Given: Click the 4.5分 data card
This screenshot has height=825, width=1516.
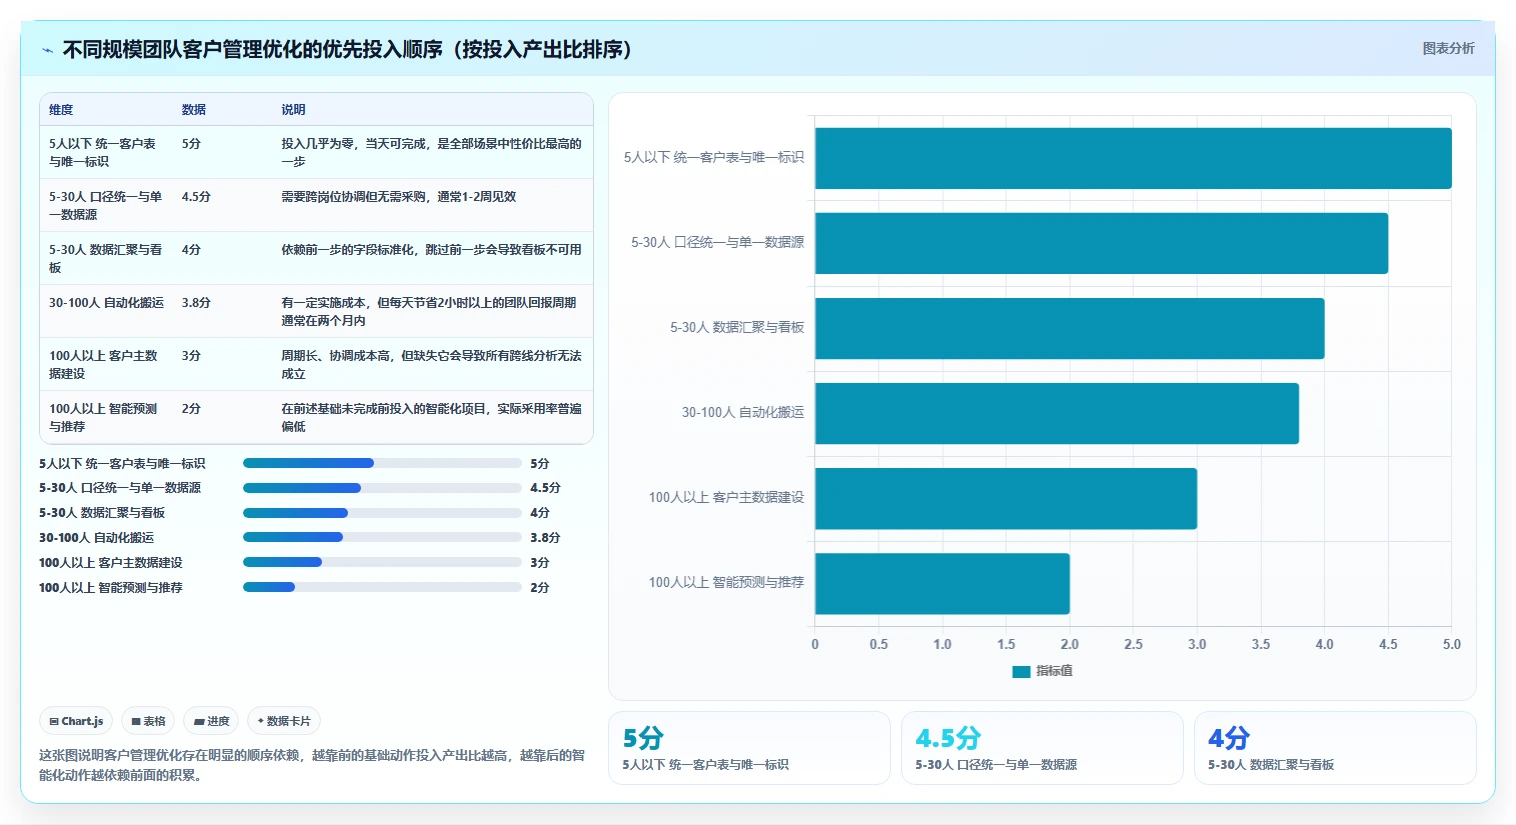Looking at the screenshot, I should 1042,748.
